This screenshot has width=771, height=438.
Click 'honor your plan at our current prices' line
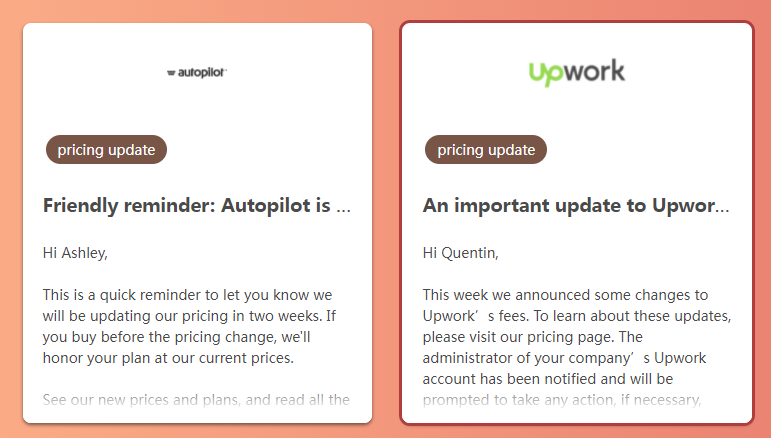coord(168,358)
